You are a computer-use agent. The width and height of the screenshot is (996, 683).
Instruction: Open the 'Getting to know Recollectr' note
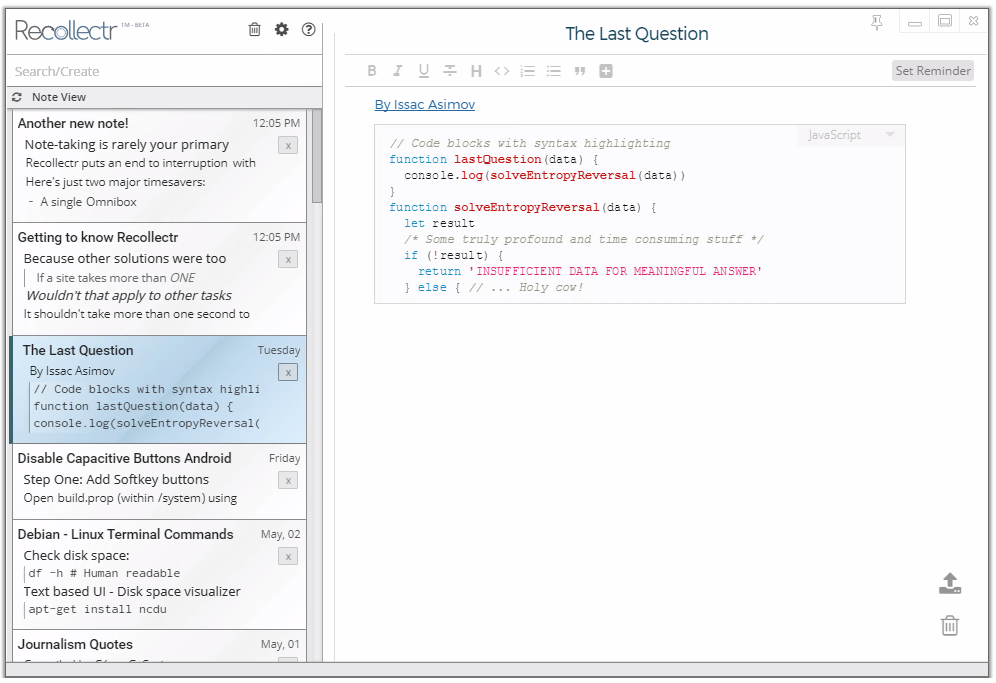click(x=98, y=237)
